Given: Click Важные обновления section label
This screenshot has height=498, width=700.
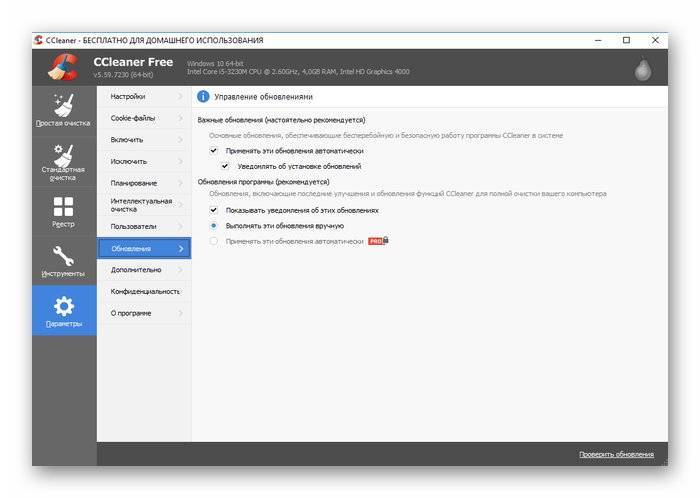Looking at the screenshot, I should click(281, 120).
